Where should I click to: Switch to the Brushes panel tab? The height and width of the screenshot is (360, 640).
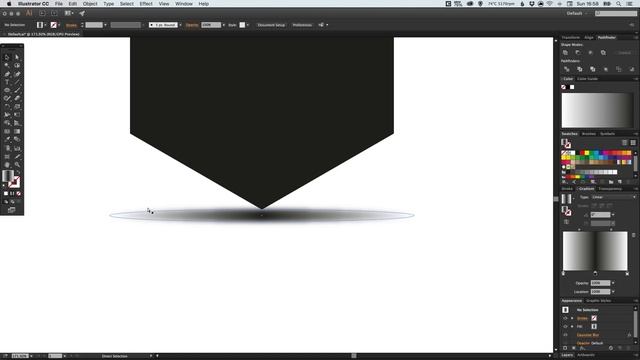pos(589,134)
